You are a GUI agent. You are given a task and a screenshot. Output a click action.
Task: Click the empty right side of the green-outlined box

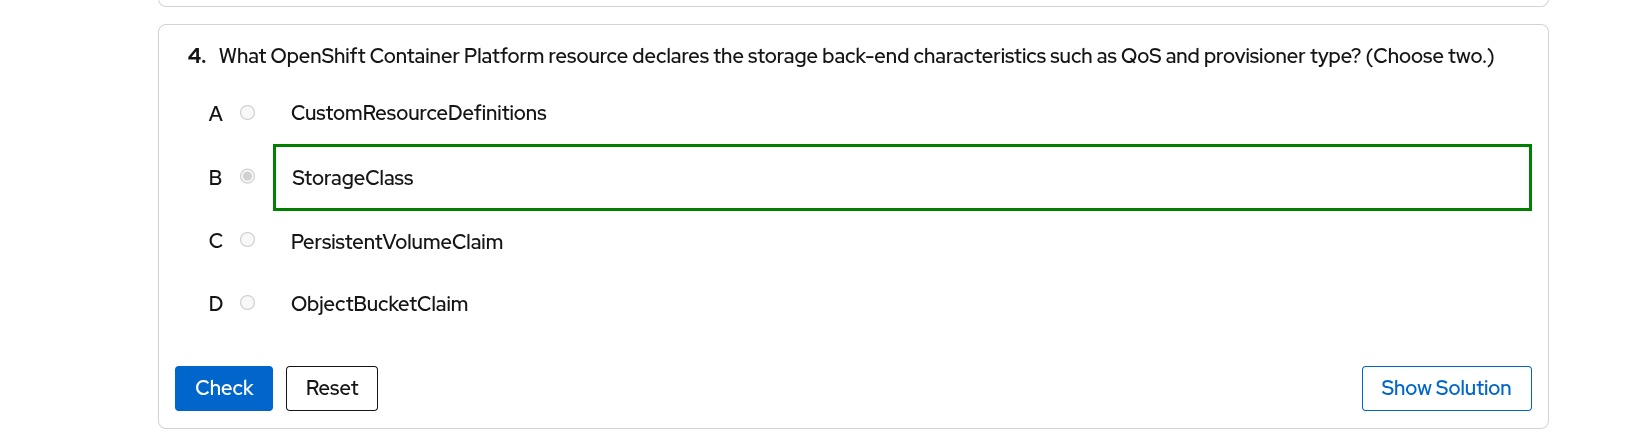point(1200,178)
